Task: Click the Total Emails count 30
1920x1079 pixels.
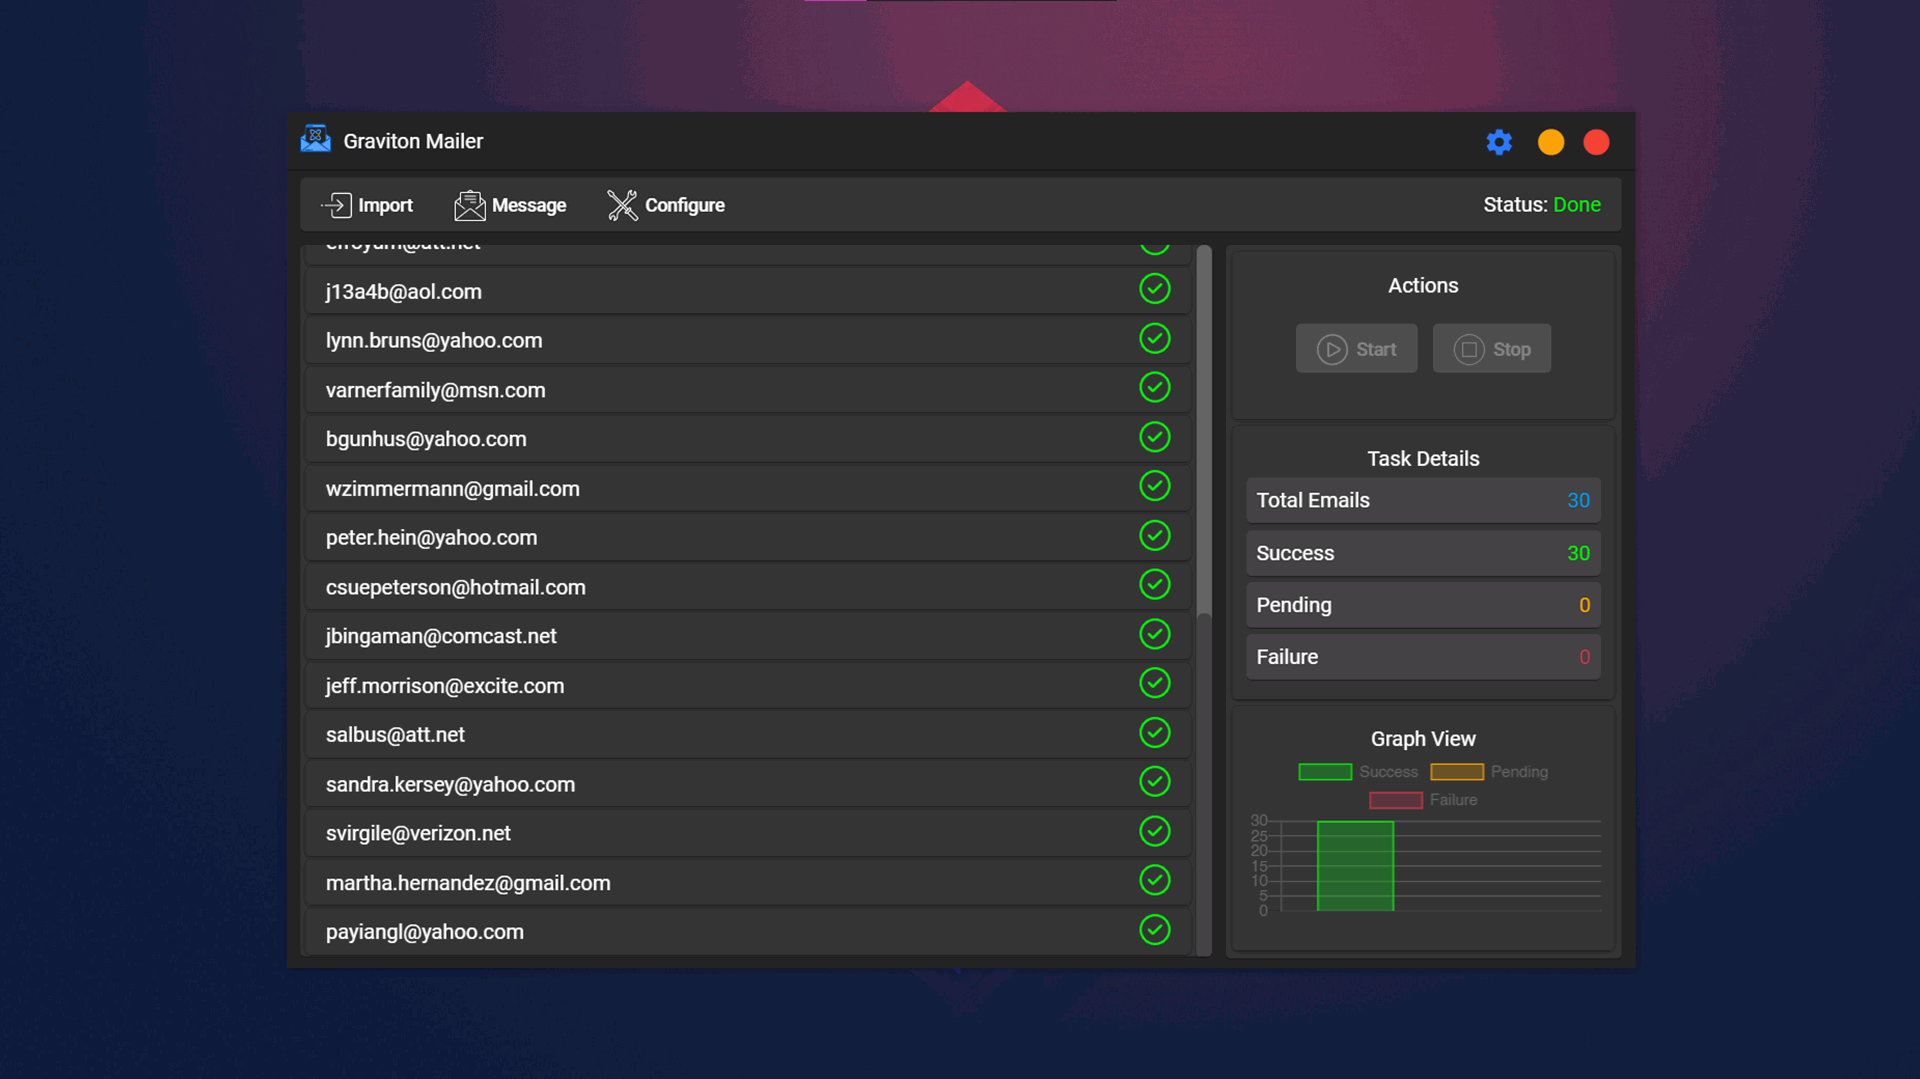Action: click(x=1578, y=500)
